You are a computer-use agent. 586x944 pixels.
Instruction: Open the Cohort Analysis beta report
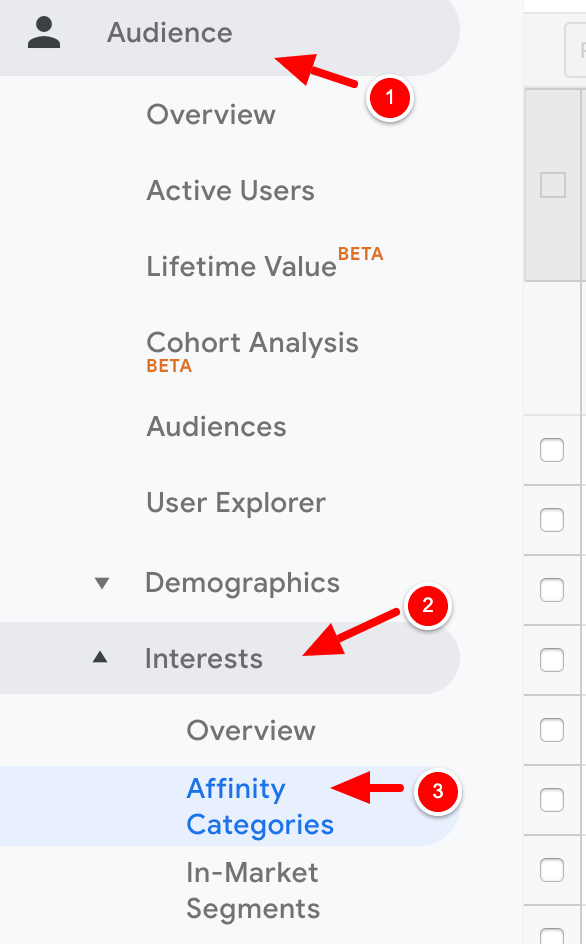(x=252, y=342)
